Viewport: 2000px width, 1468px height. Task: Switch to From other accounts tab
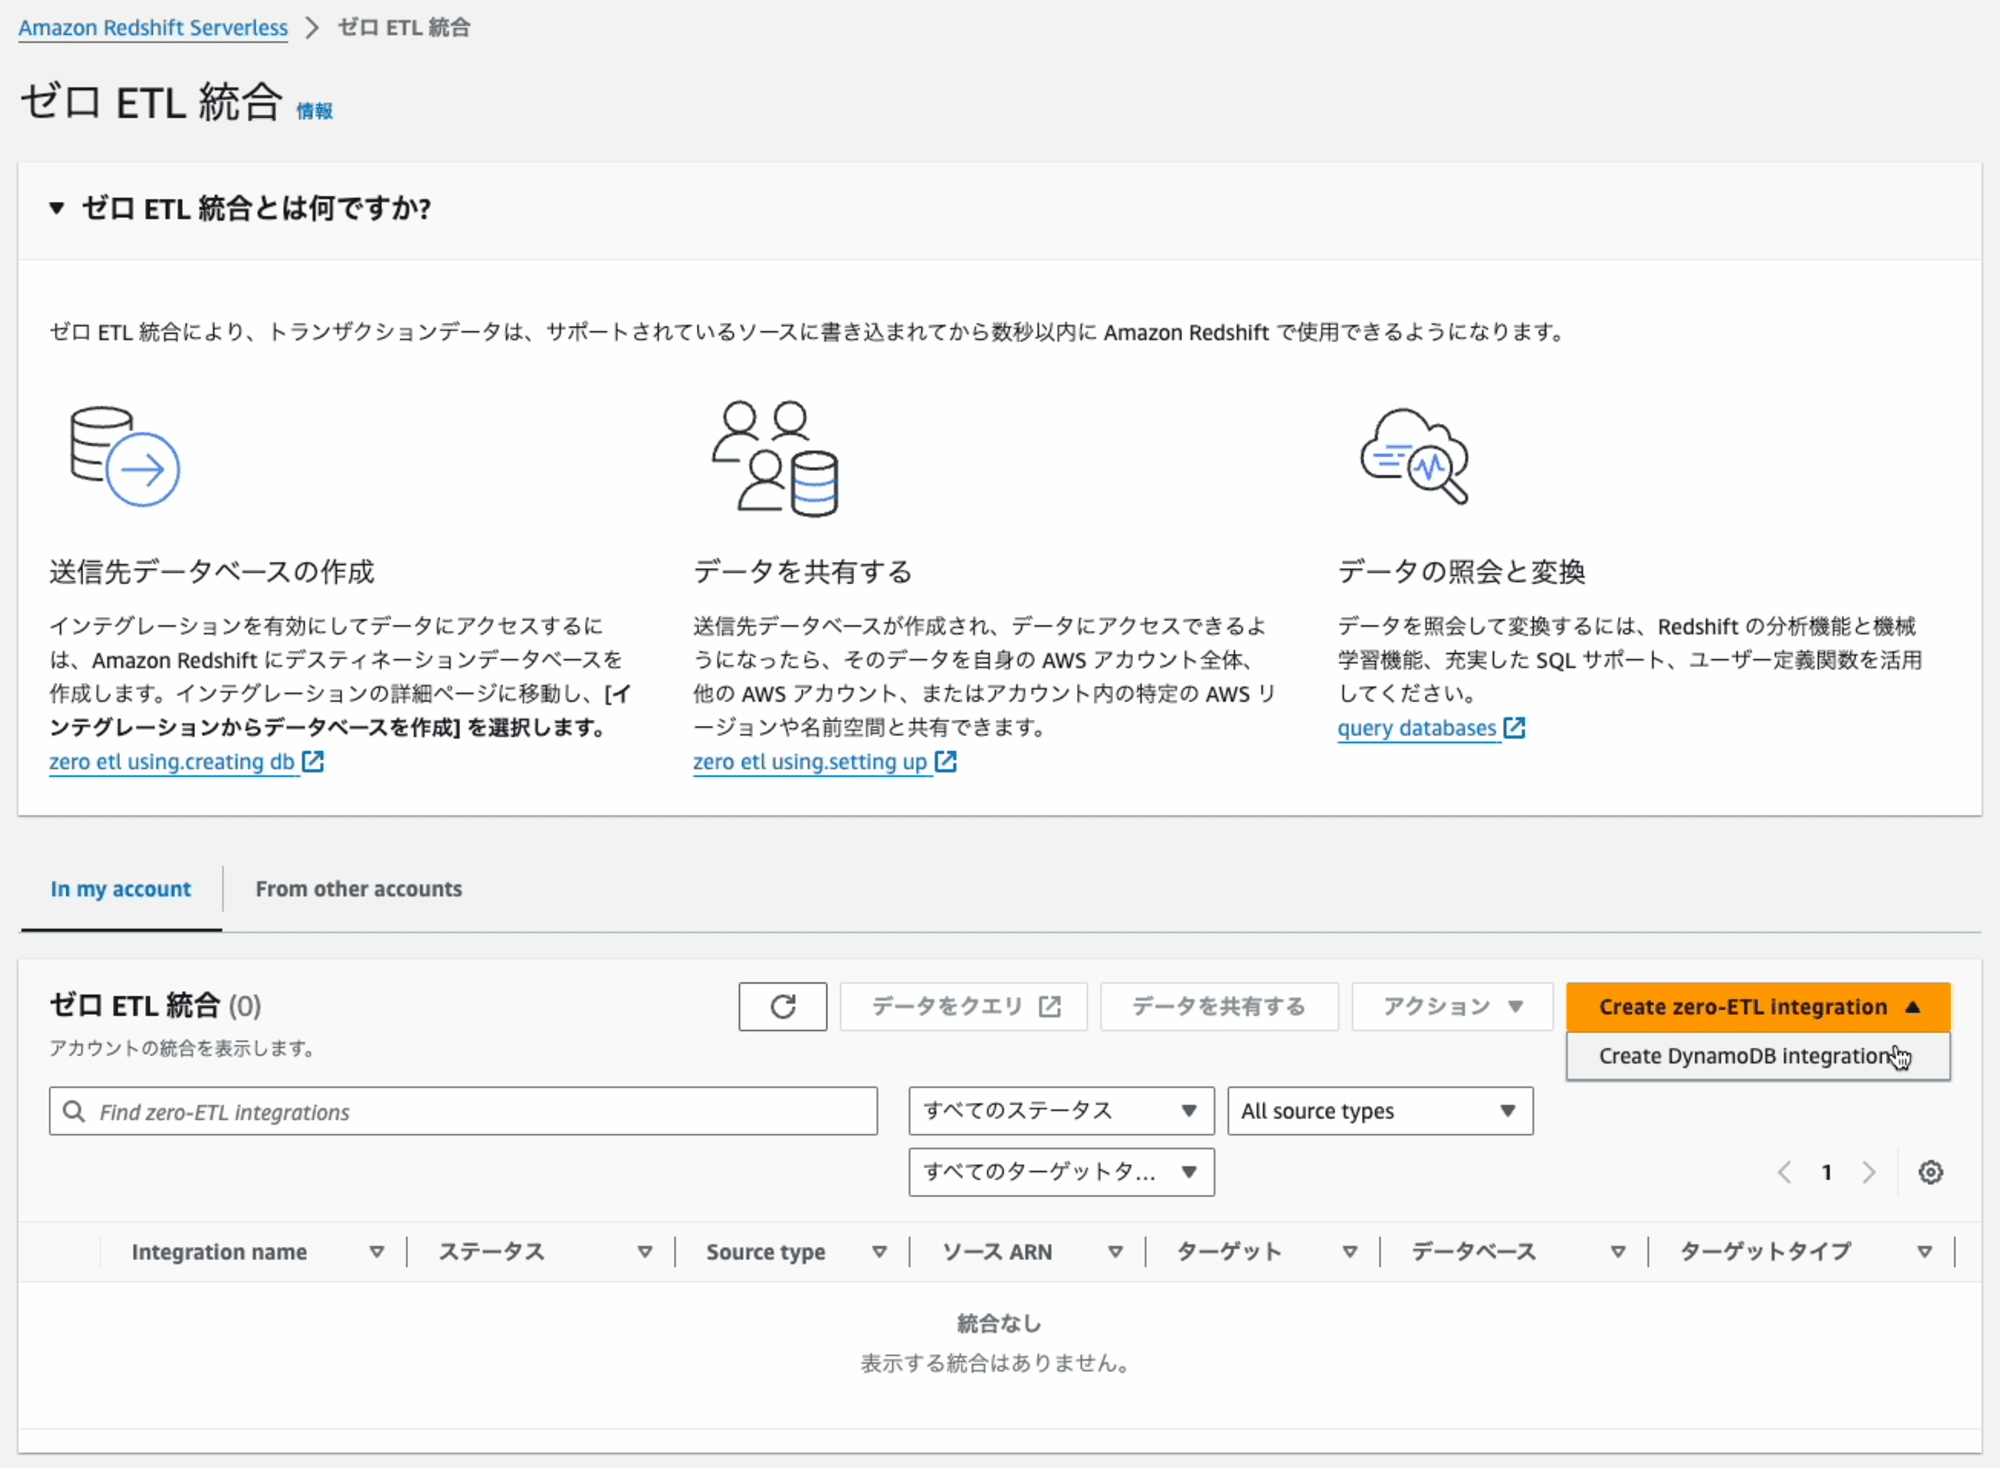[x=359, y=889]
